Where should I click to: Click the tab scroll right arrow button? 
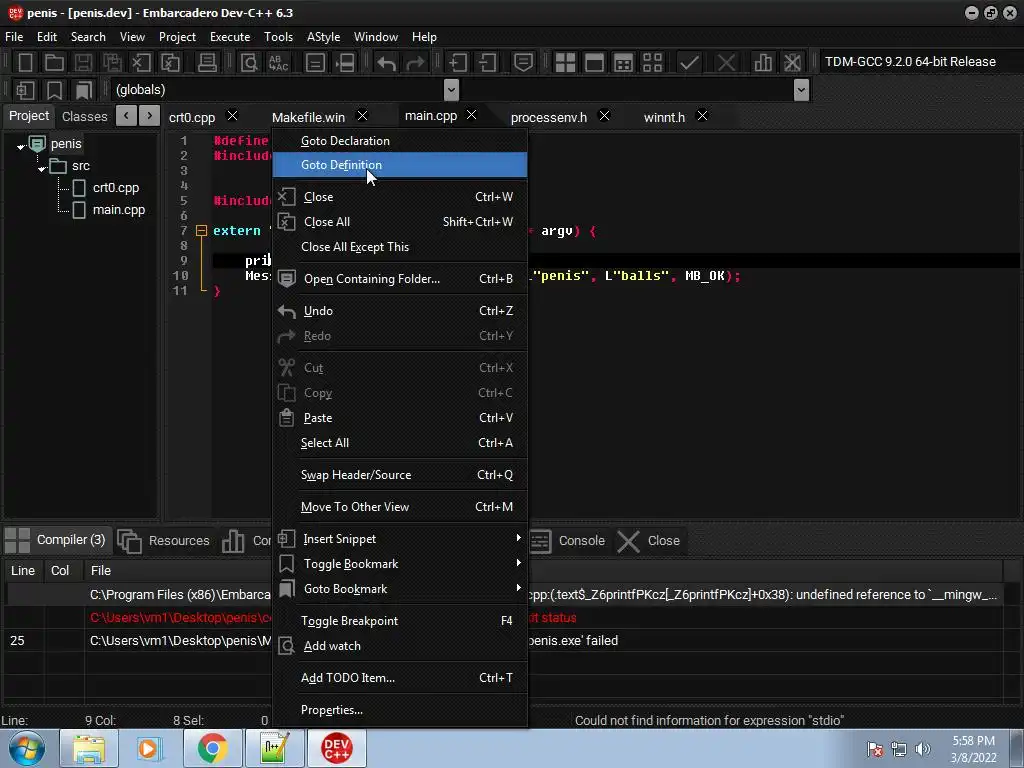coord(150,116)
